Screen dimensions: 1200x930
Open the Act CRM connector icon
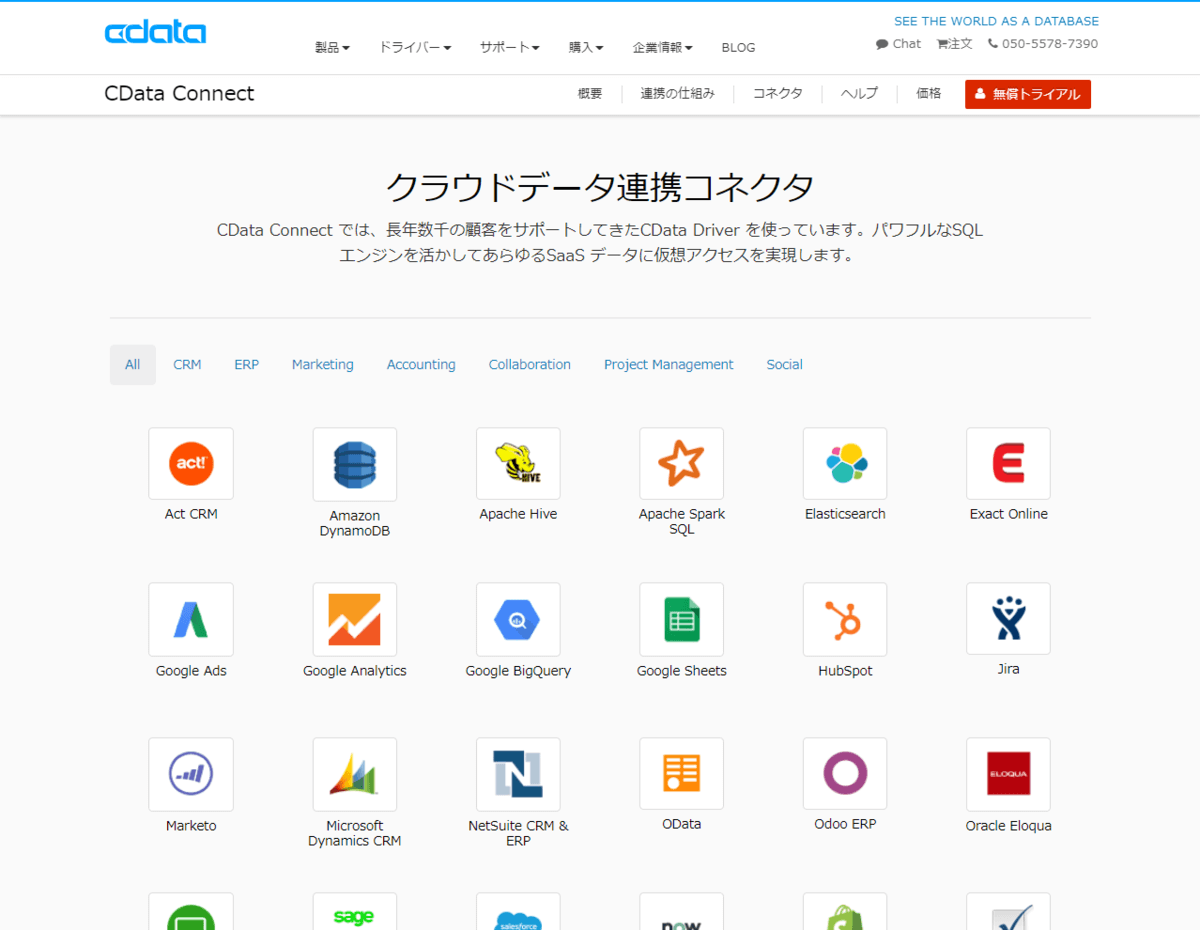point(191,464)
